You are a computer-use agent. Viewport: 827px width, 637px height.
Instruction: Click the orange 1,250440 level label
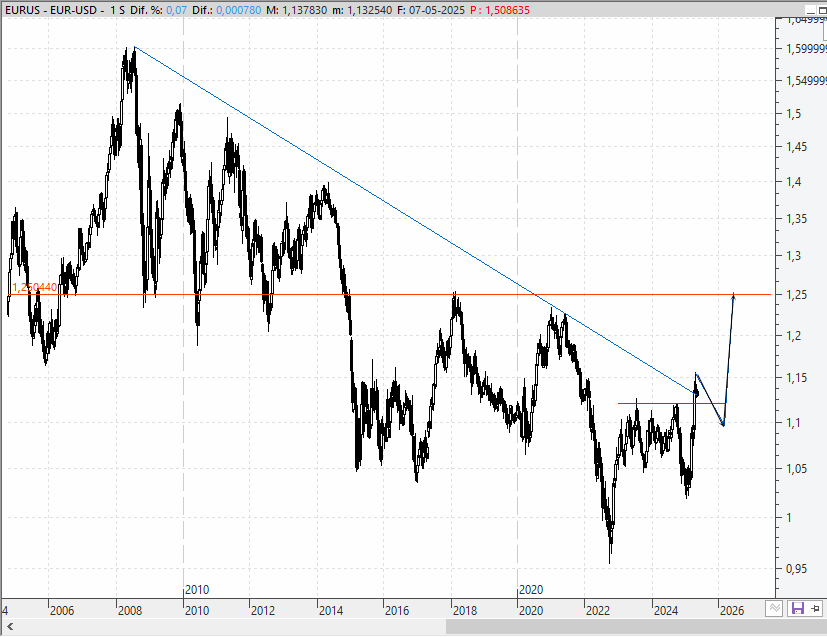coord(34,287)
